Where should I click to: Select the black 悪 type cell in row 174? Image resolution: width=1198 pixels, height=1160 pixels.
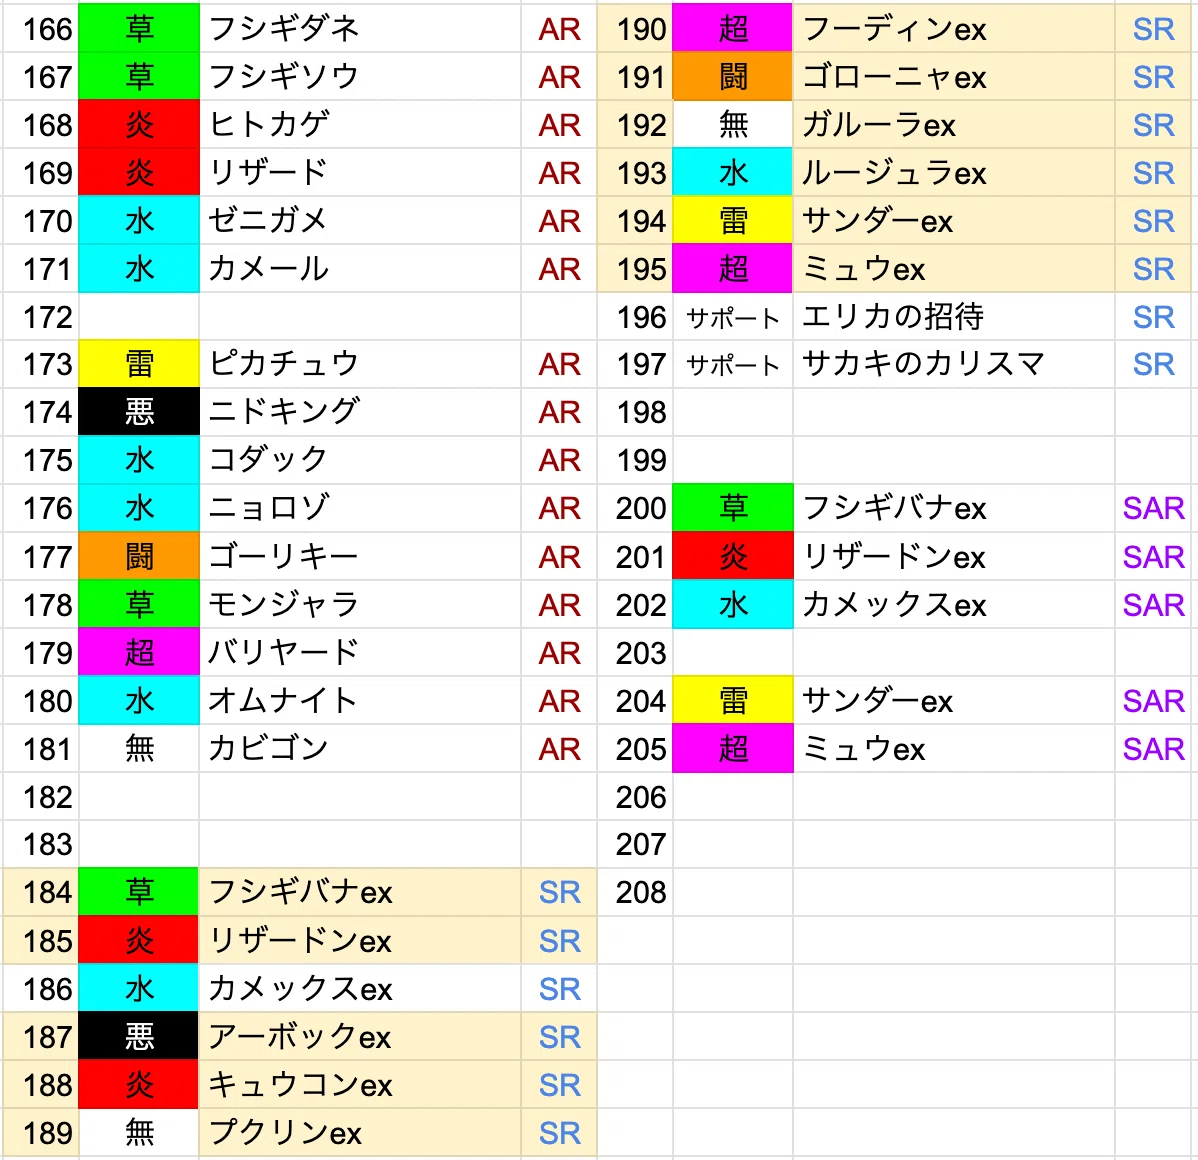139,412
